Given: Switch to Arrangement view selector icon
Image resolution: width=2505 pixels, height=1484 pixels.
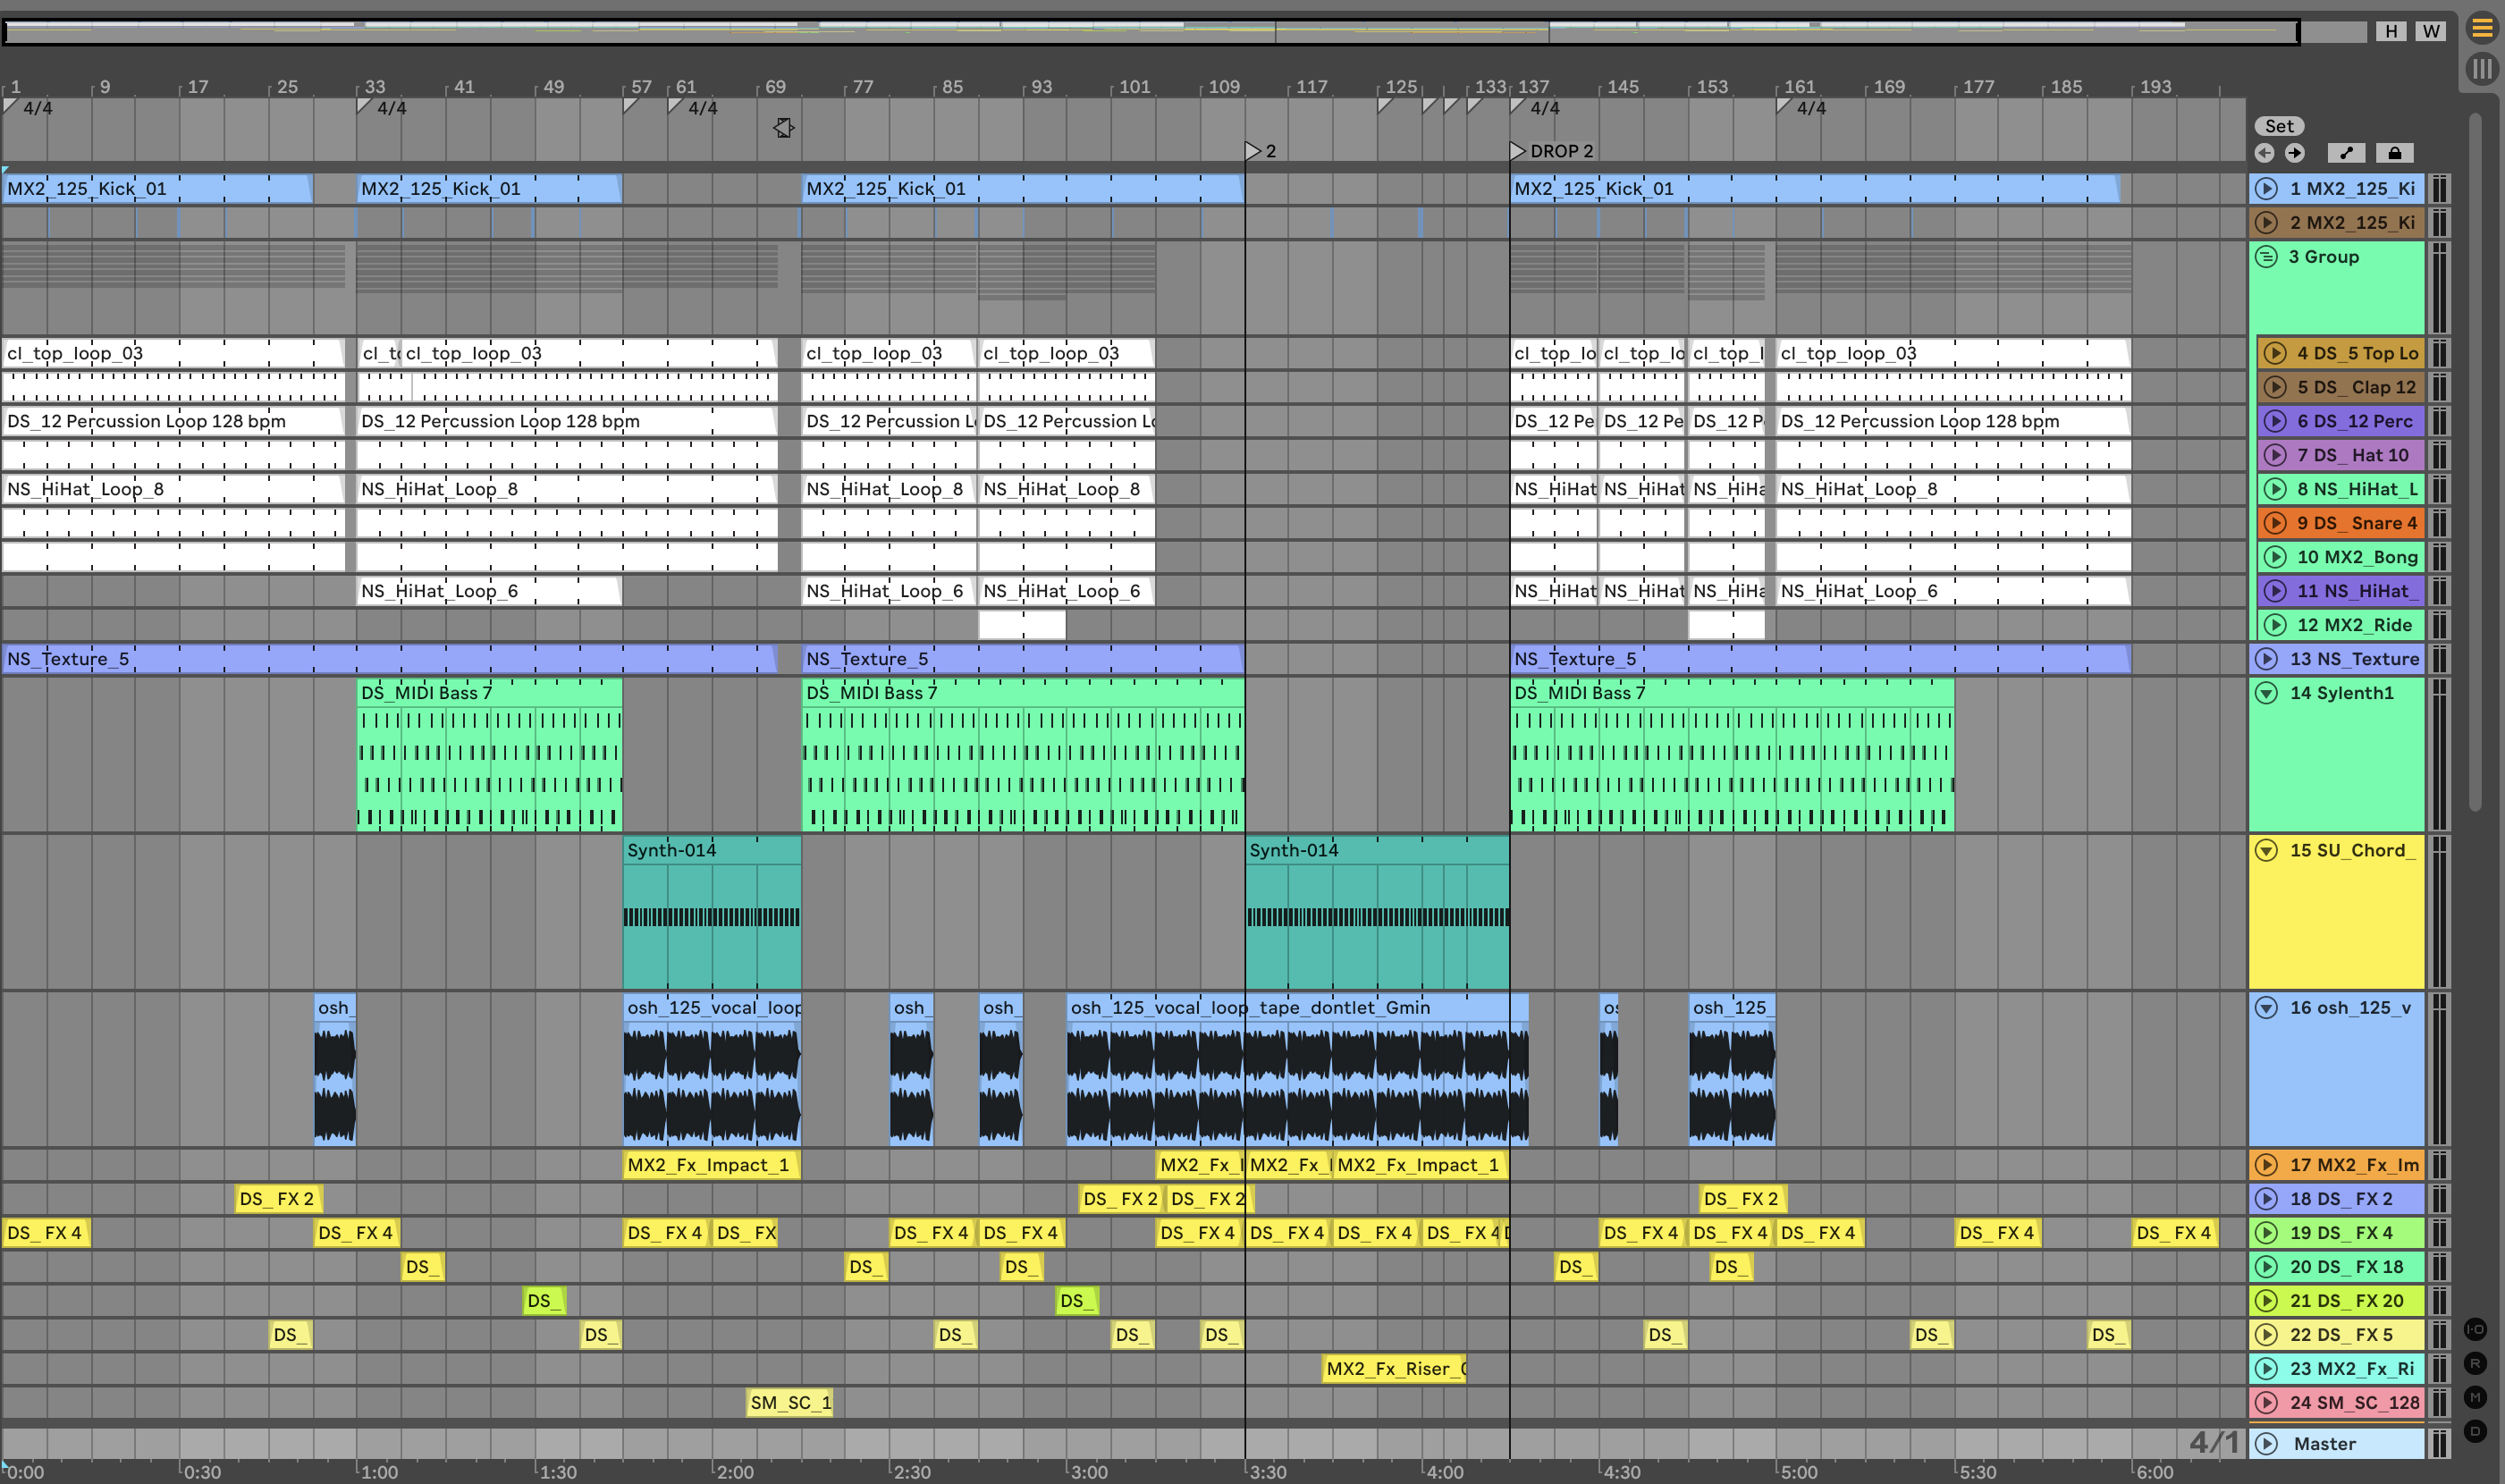Looking at the screenshot, I should click(2481, 29).
